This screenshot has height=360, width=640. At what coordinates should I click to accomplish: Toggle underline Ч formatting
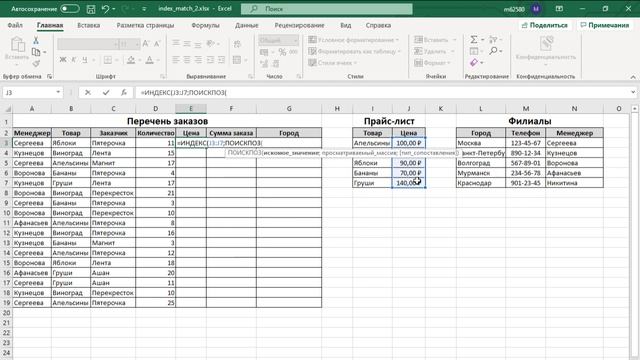[x=84, y=60]
